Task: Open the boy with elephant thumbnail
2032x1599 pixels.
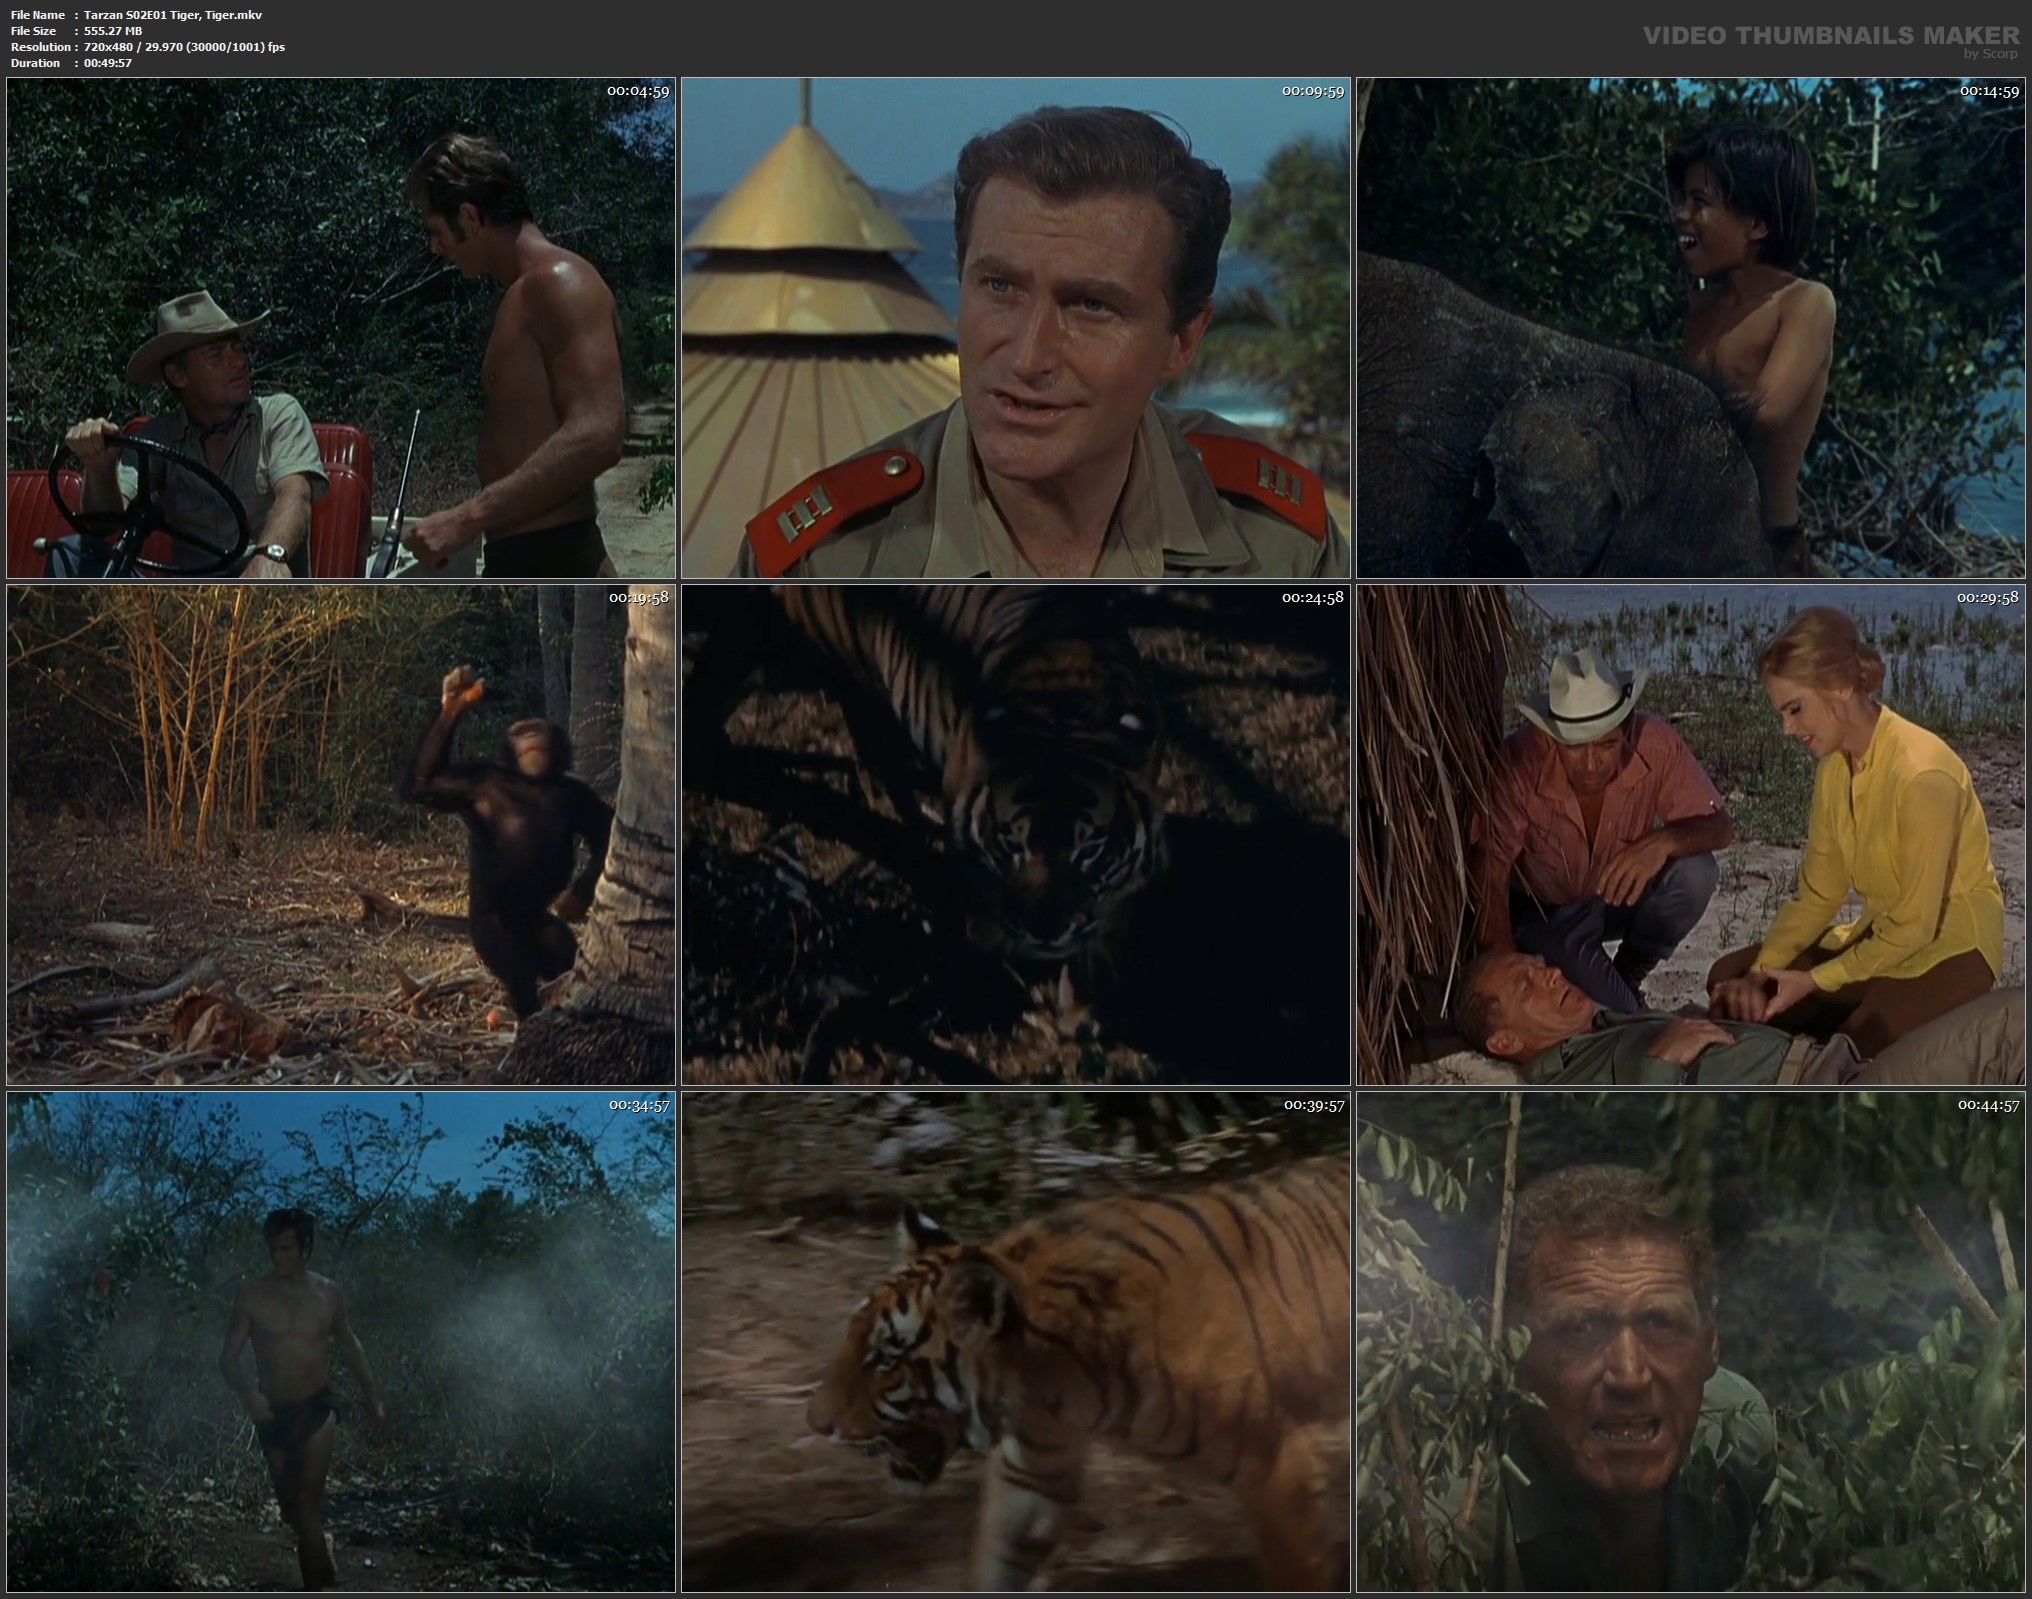Action: pos(1690,328)
